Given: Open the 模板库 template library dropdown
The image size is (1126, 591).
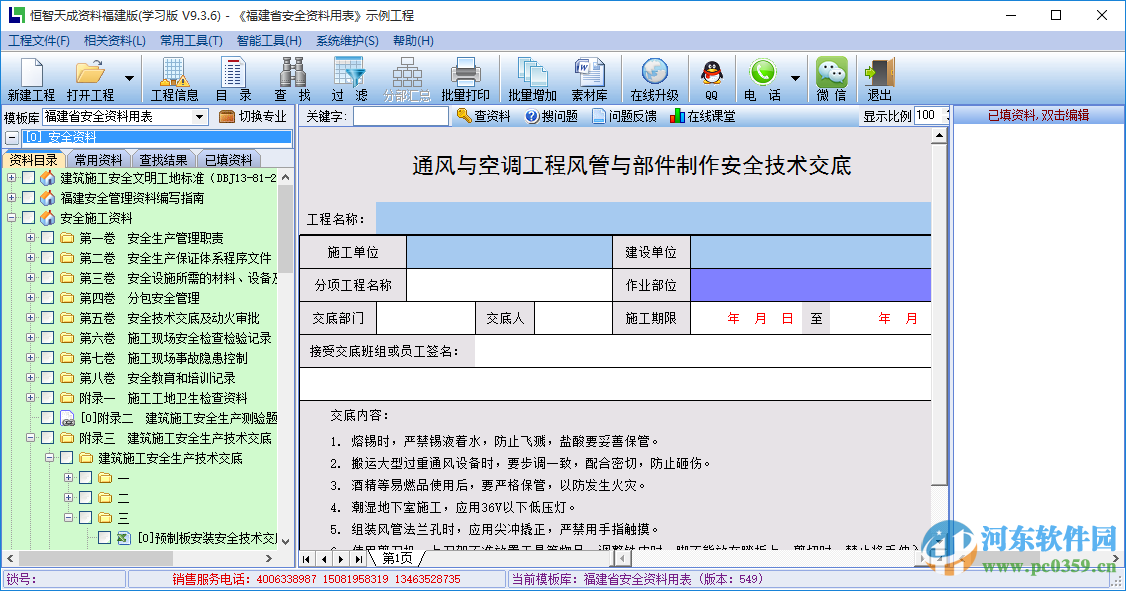Looking at the screenshot, I should [x=200, y=115].
